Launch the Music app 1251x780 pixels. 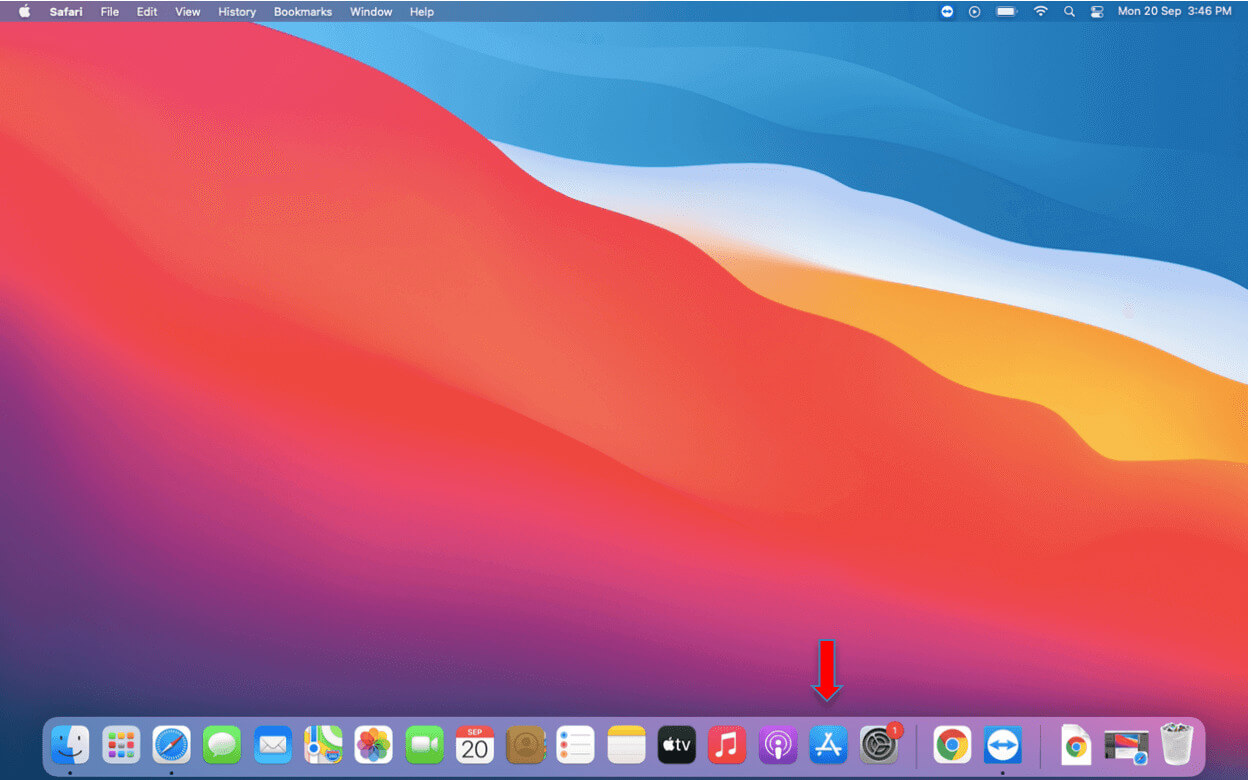[x=727, y=745]
